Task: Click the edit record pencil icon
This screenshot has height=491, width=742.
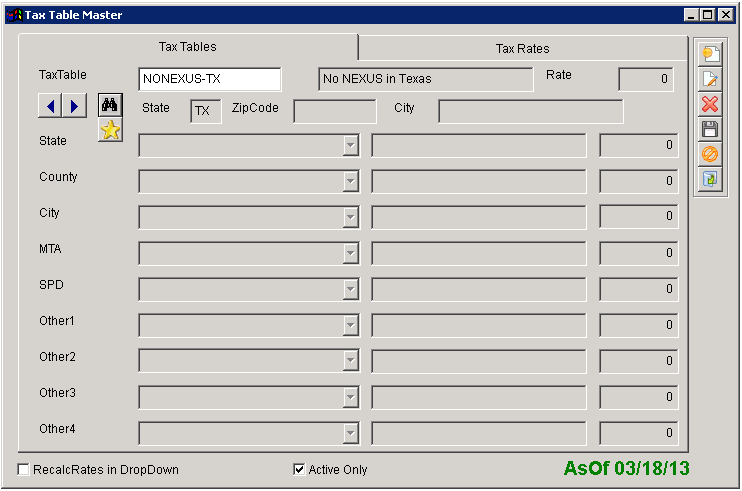Action: (710, 79)
